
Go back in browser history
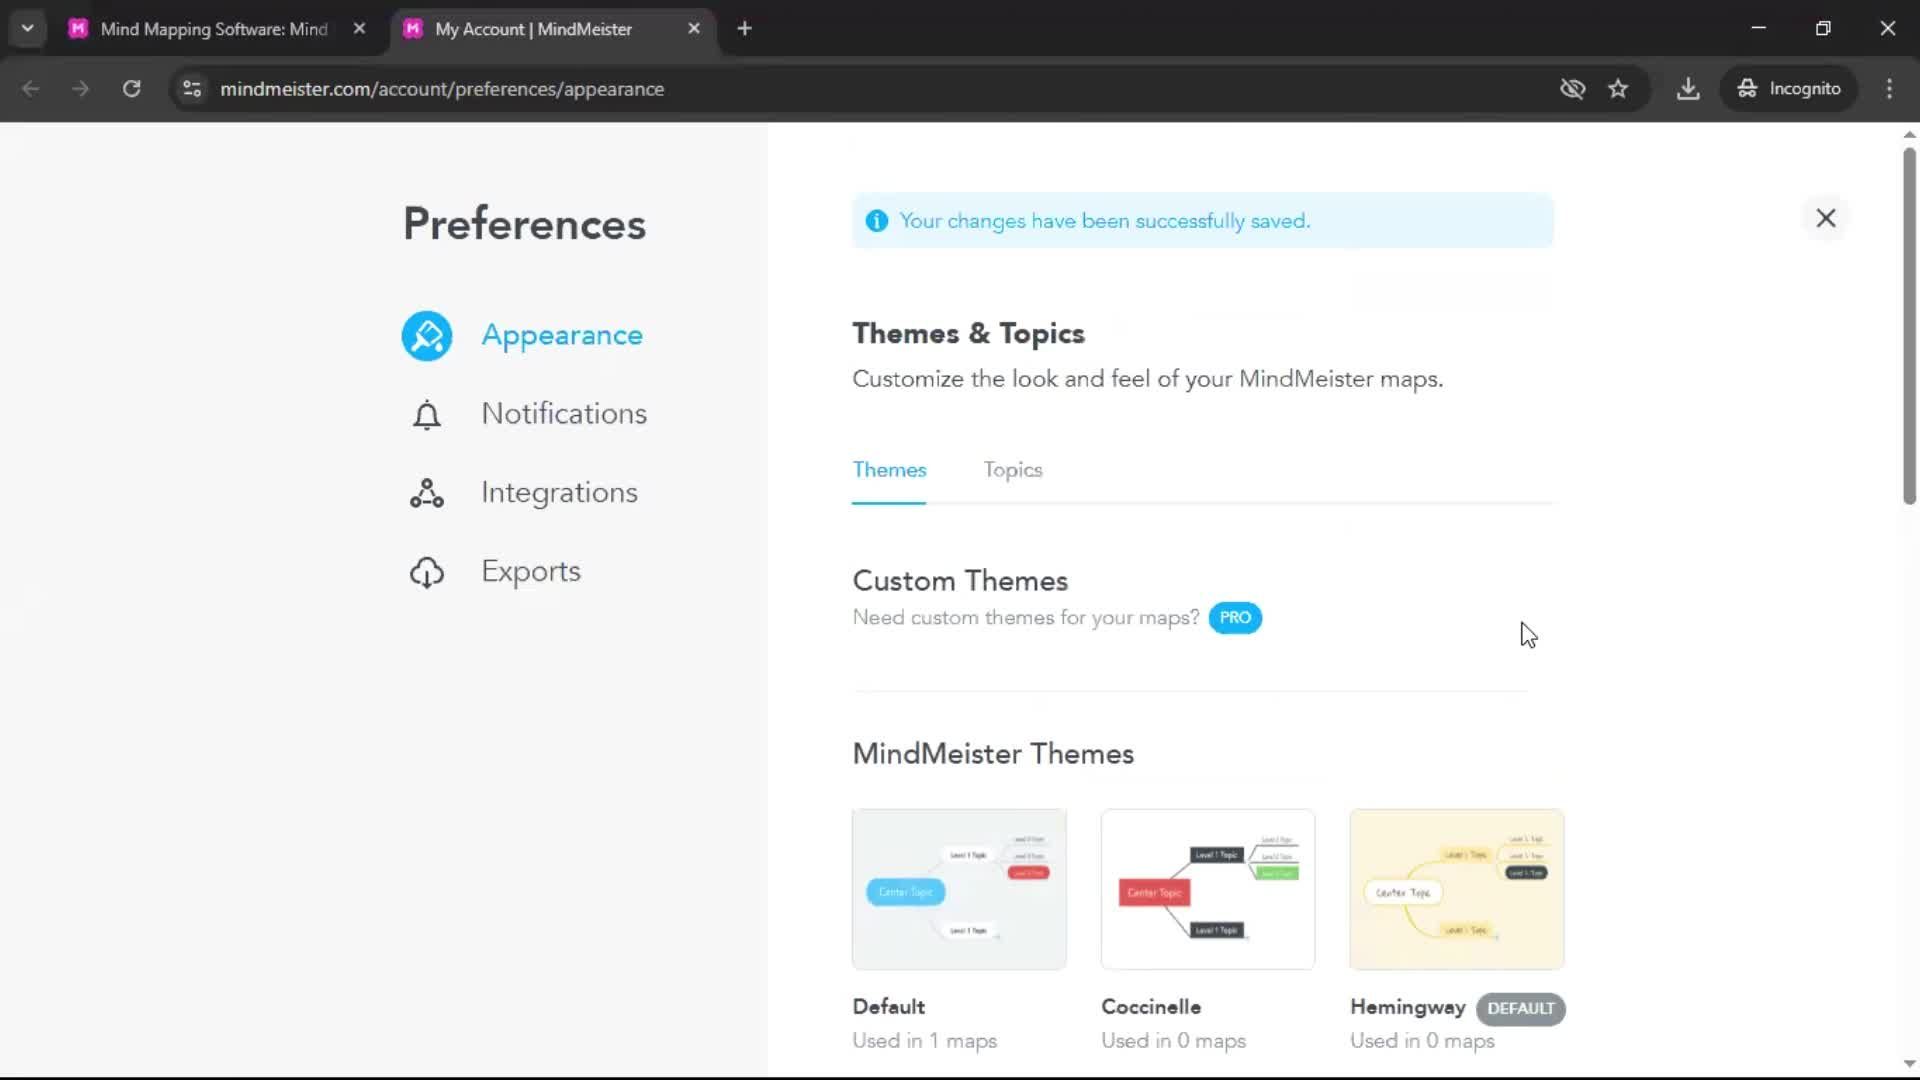(x=31, y=89)
